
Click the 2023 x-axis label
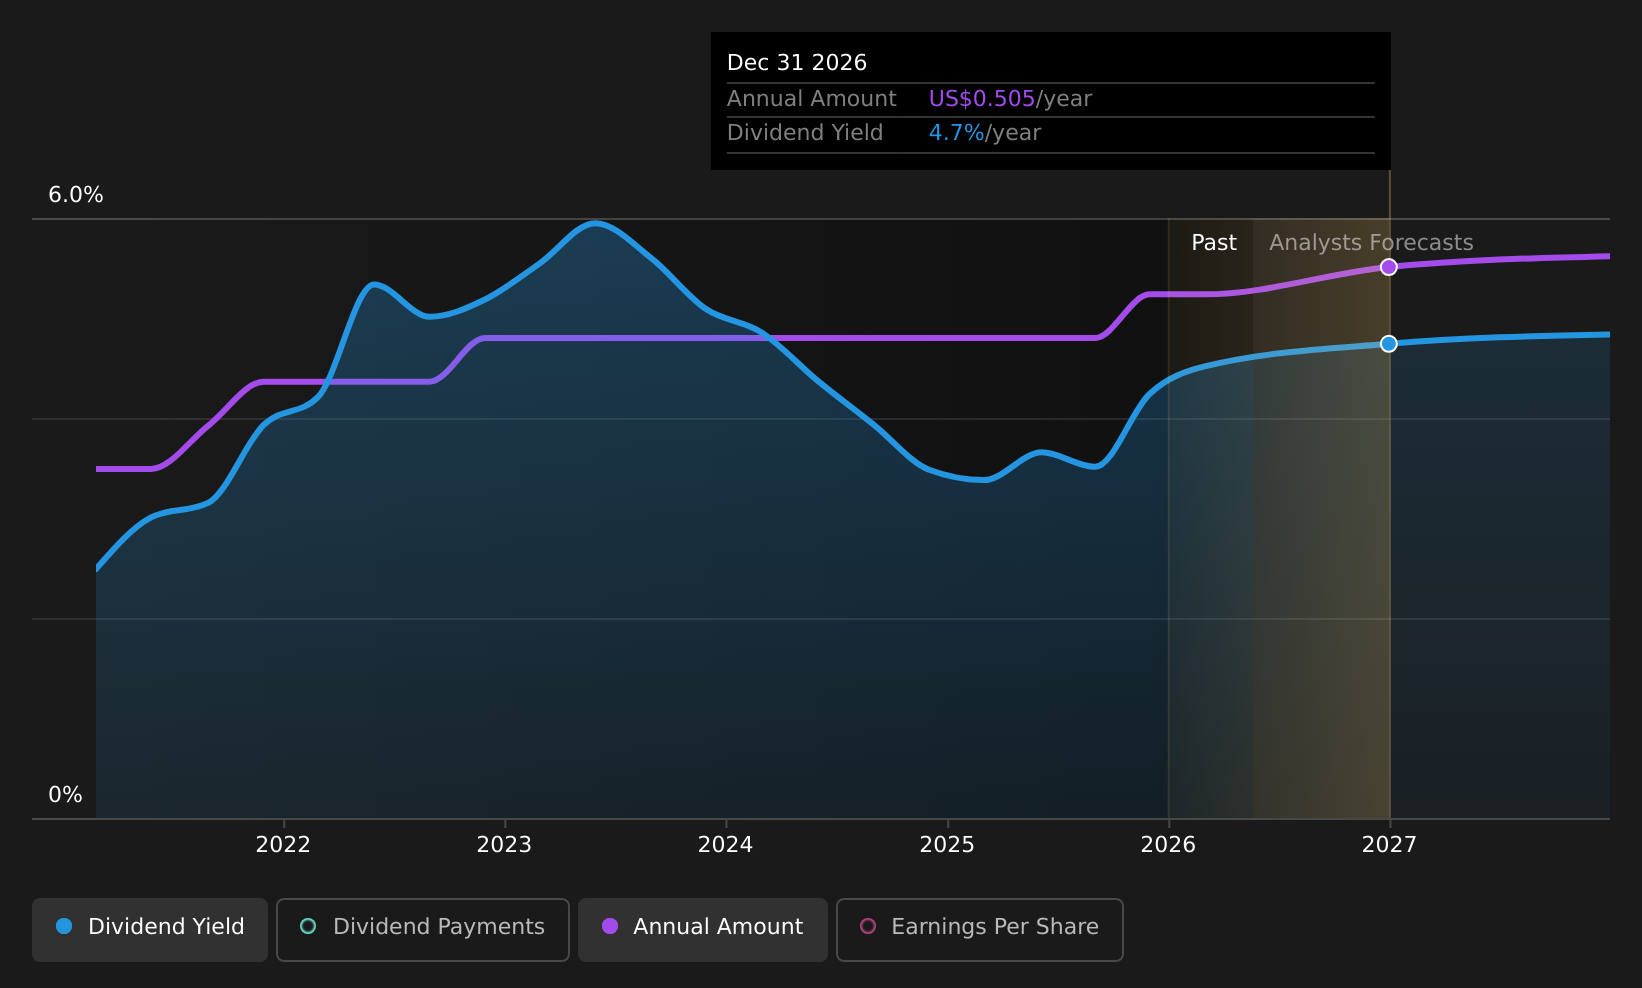504,845
